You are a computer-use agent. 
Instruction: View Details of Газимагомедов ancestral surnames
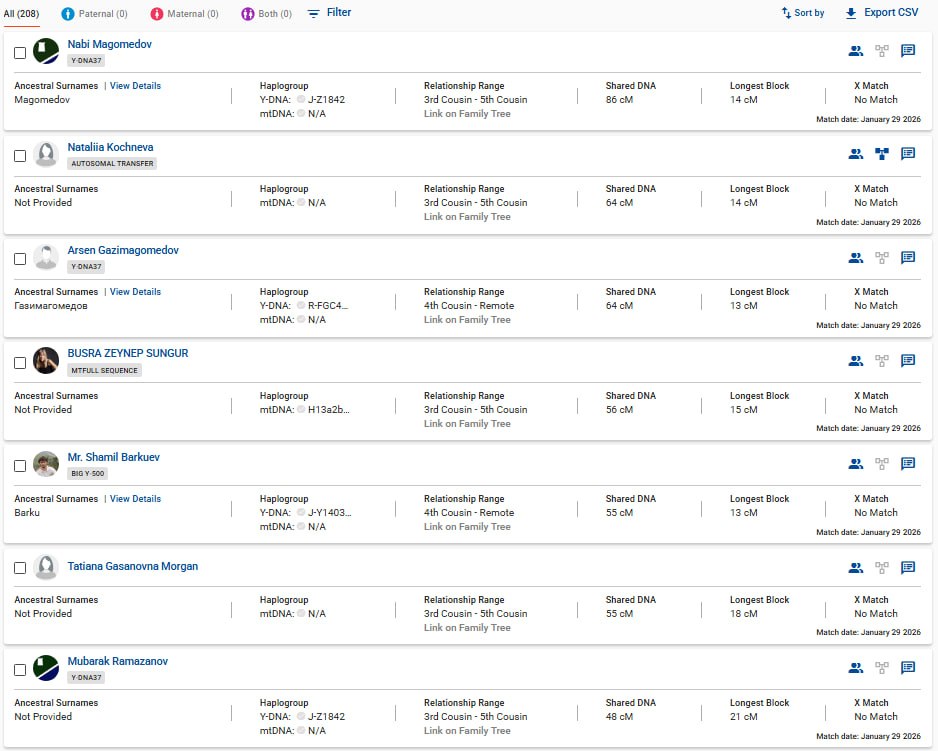pyautogui.click(x=135, y=291)
